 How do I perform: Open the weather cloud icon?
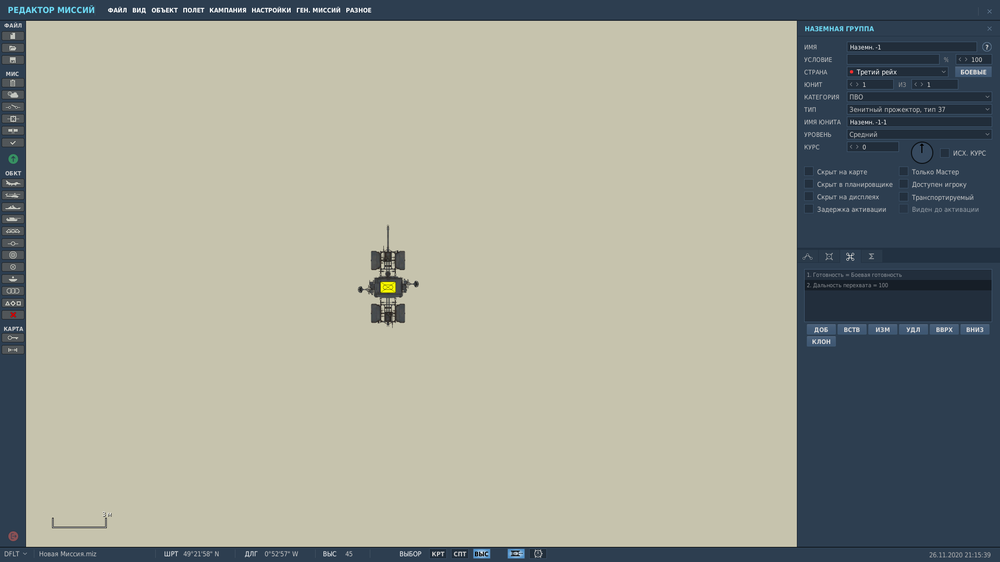pos(12,95)
